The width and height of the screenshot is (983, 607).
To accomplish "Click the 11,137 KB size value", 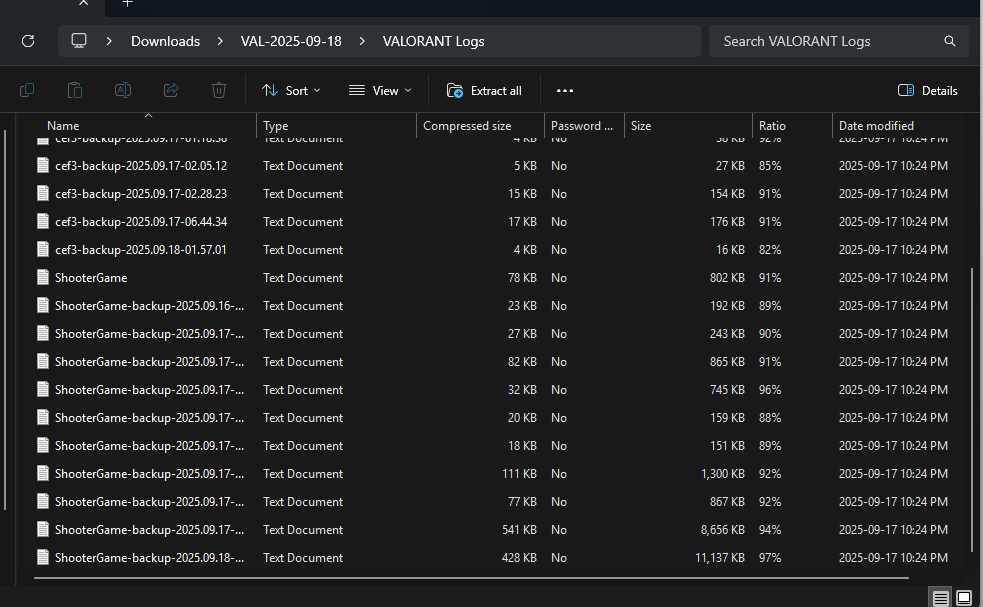I will [720, 557].
